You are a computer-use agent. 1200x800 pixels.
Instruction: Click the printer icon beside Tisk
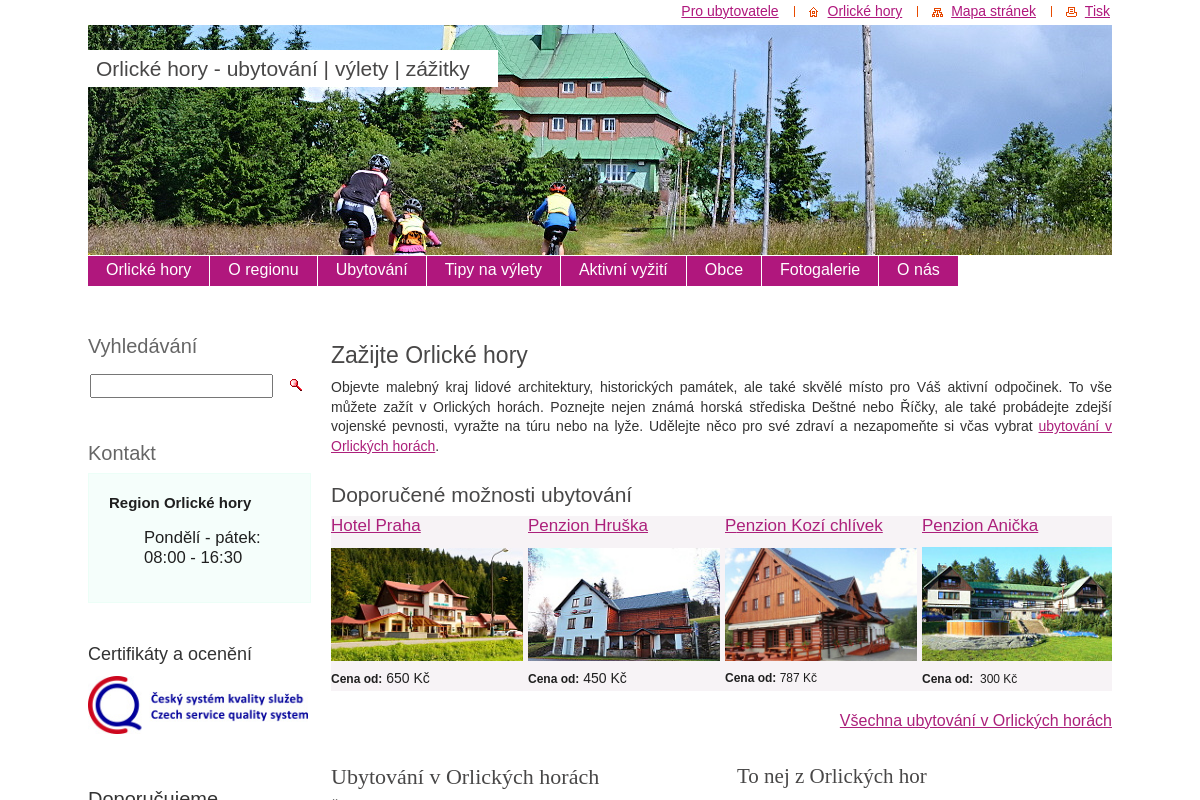coord(1070,11)
